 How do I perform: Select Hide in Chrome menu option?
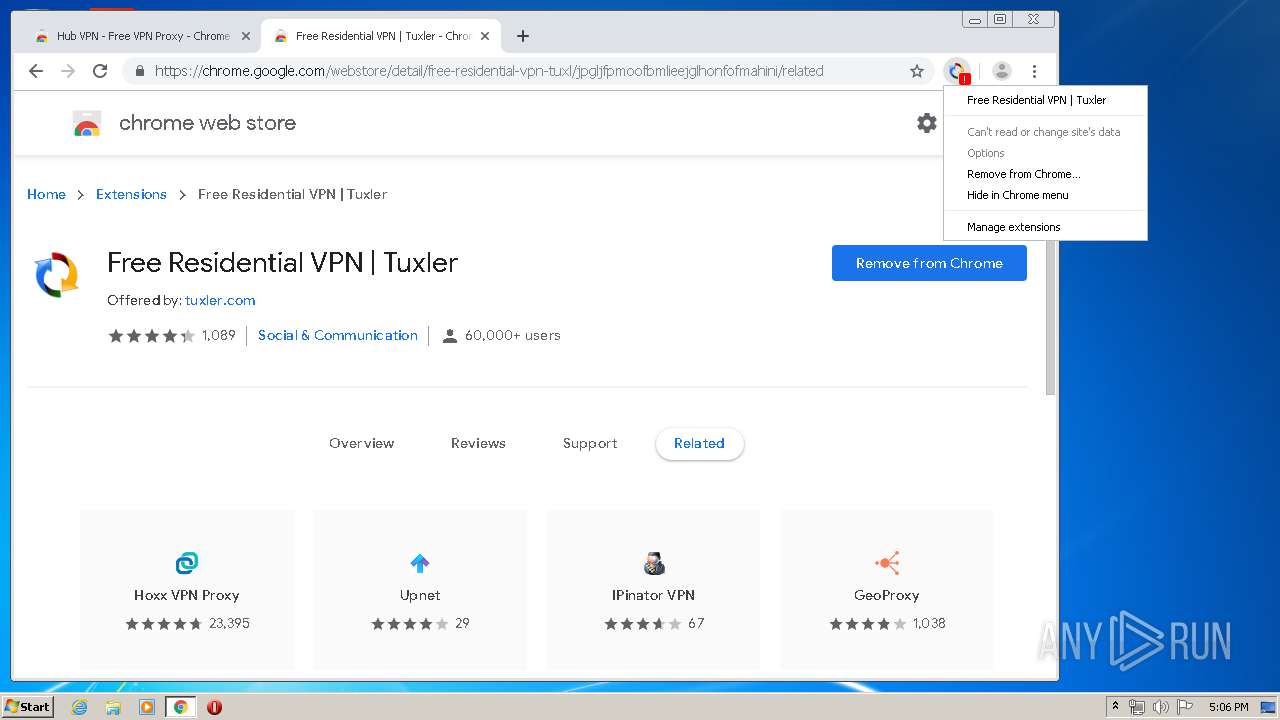tap(1045, 195)
